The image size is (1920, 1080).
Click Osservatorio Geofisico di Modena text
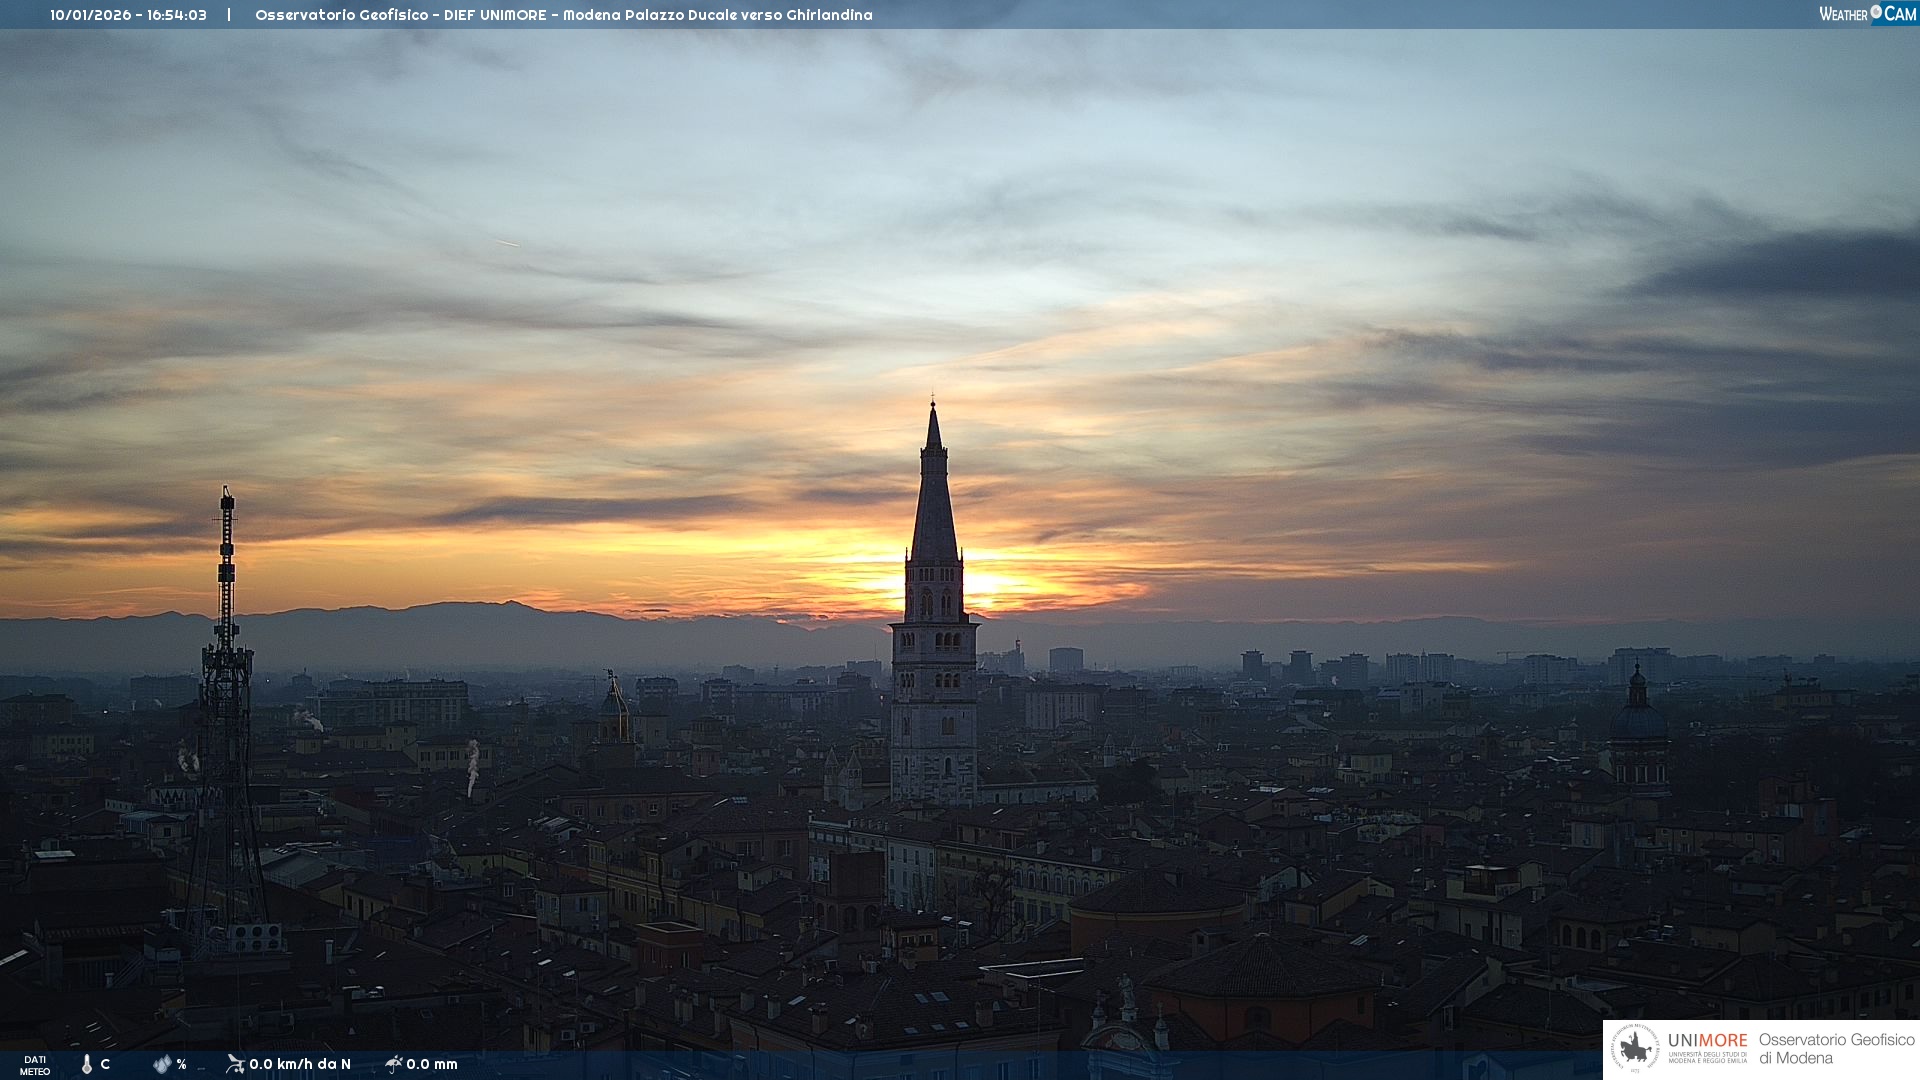click(x=1836, y=1049)
